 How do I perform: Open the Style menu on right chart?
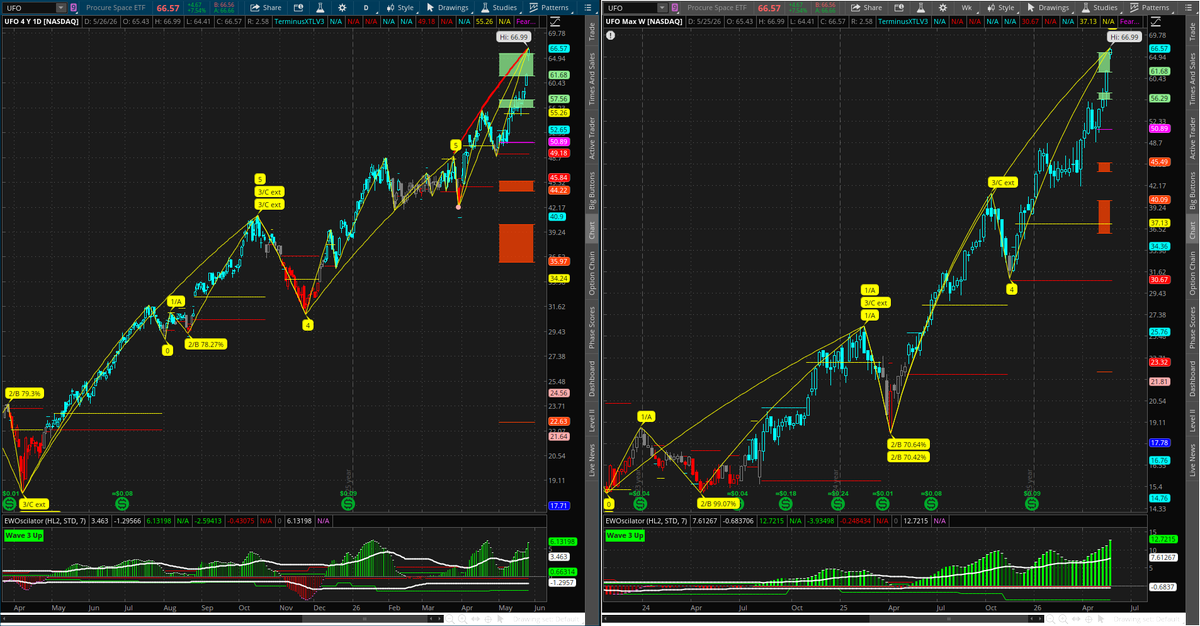point(1001,8)
